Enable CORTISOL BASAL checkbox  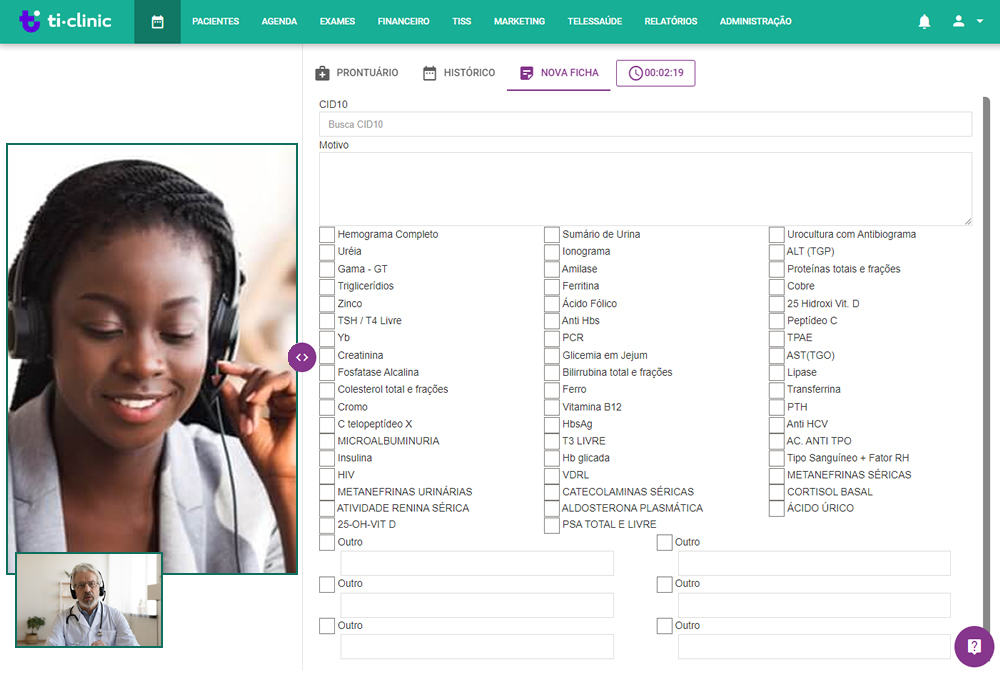click(776, 492)
